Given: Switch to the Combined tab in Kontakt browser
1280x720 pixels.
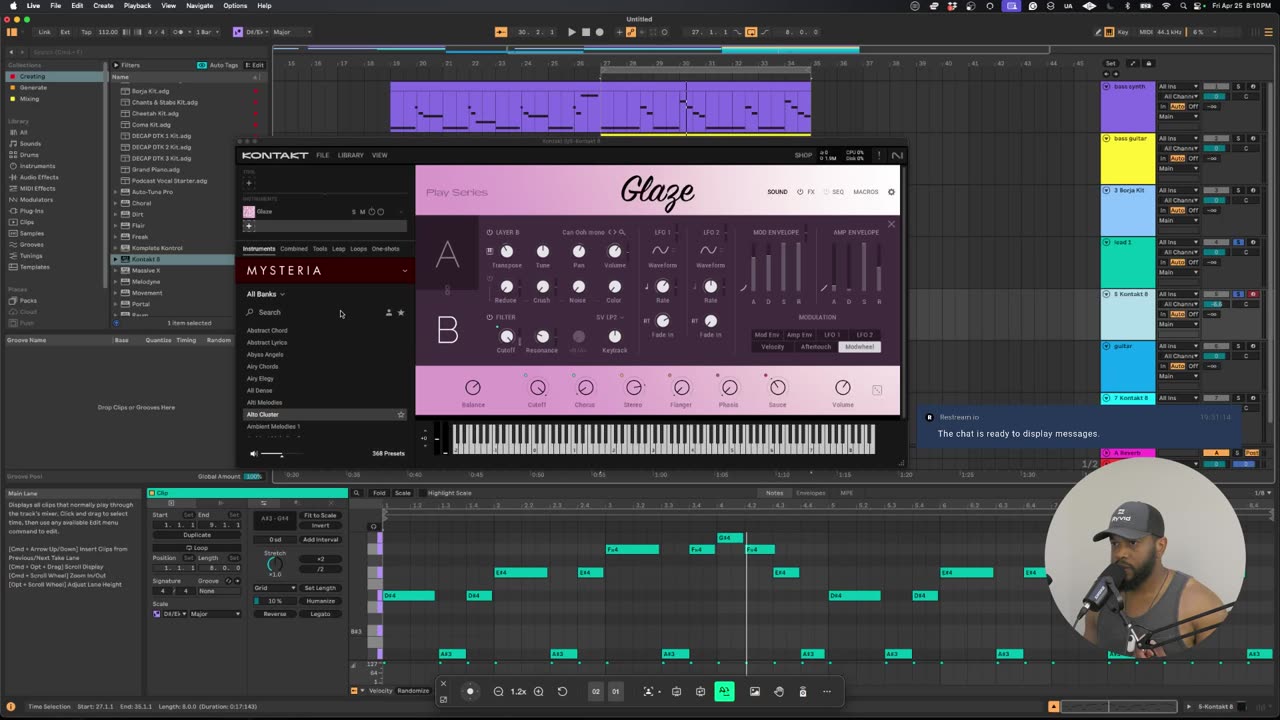Looking at the screenshot, I should 294,248.
